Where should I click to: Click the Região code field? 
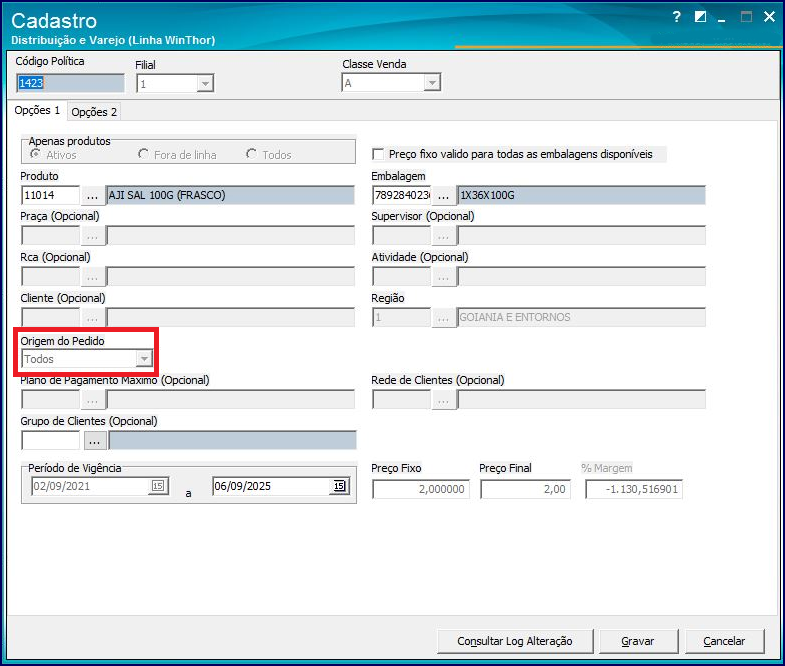(x=402, y=318)
